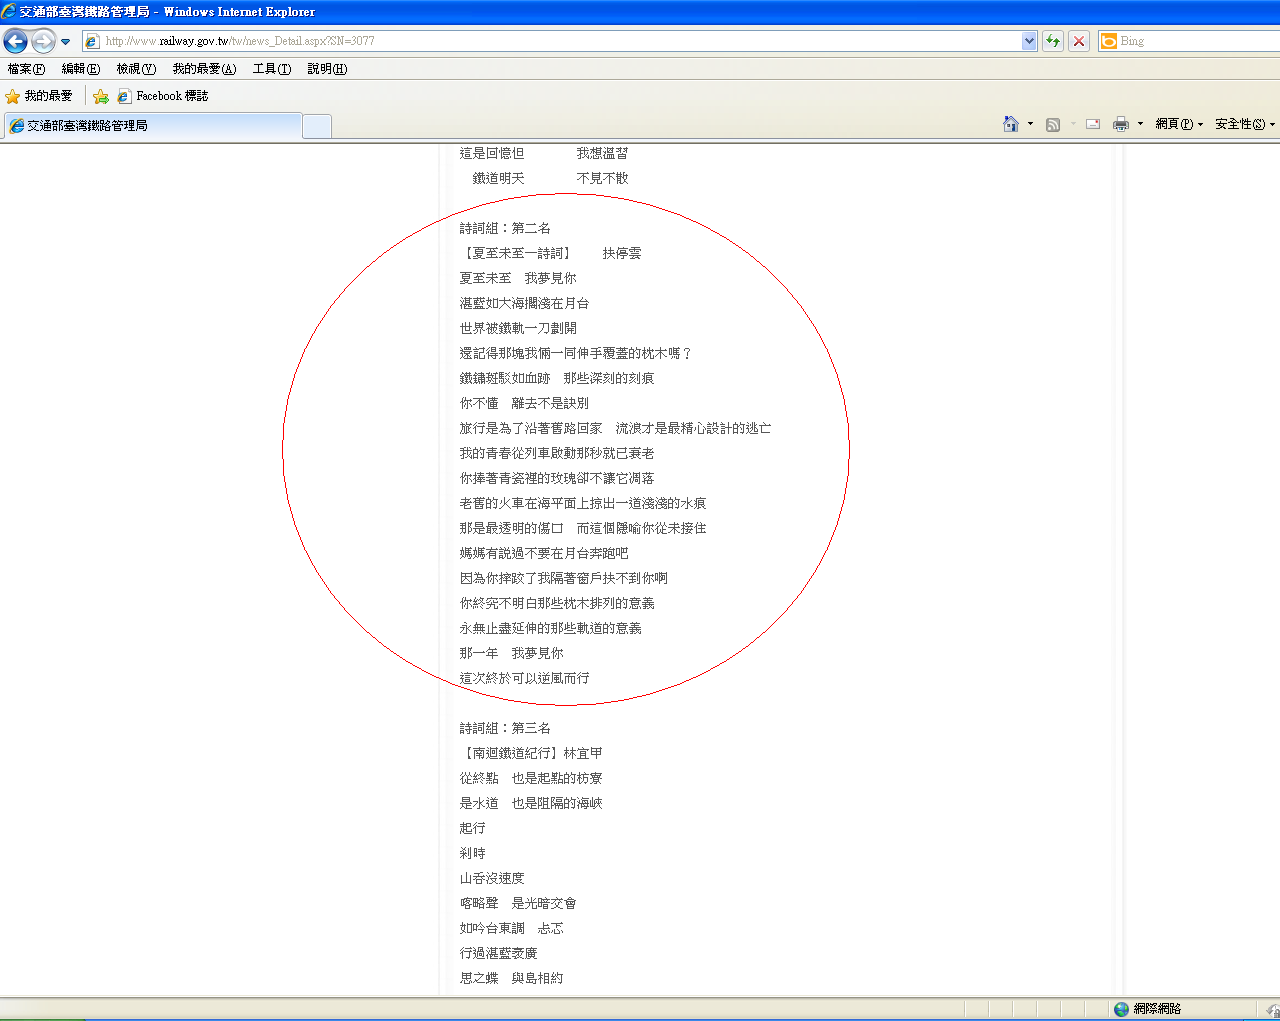
Task: Open the 網頁(P) dropdown menu
Action: (x=1179, y=124)
